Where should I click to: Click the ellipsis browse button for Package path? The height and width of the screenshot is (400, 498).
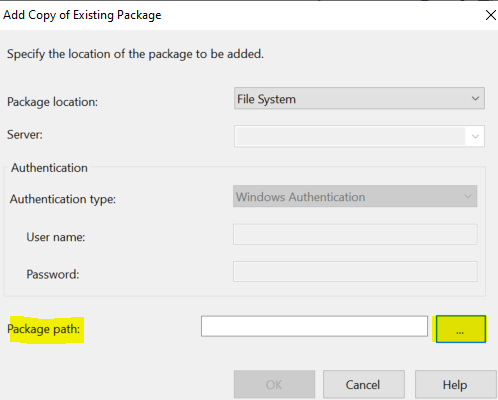461,329
